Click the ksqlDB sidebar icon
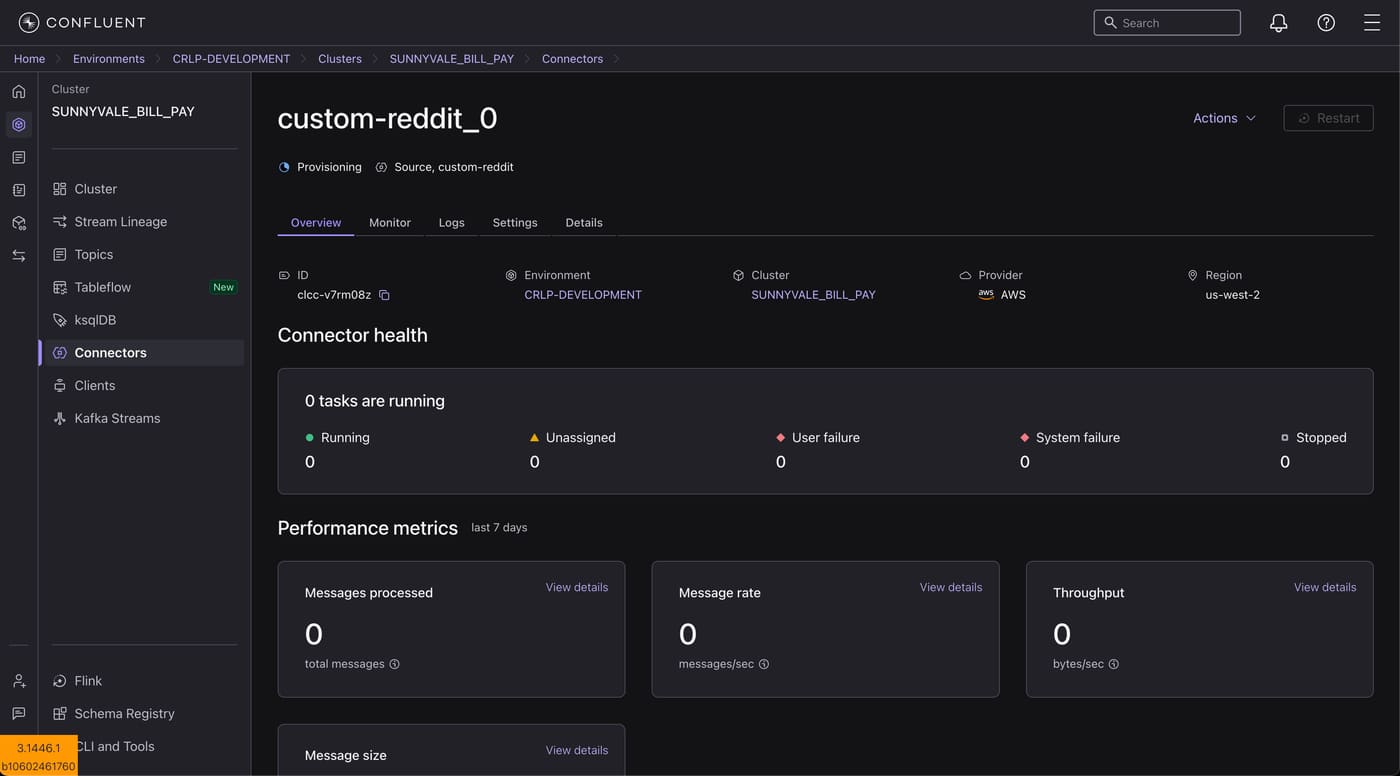Screen dimensions: 1400x776 pyautogui.click(x=60, y=320)
